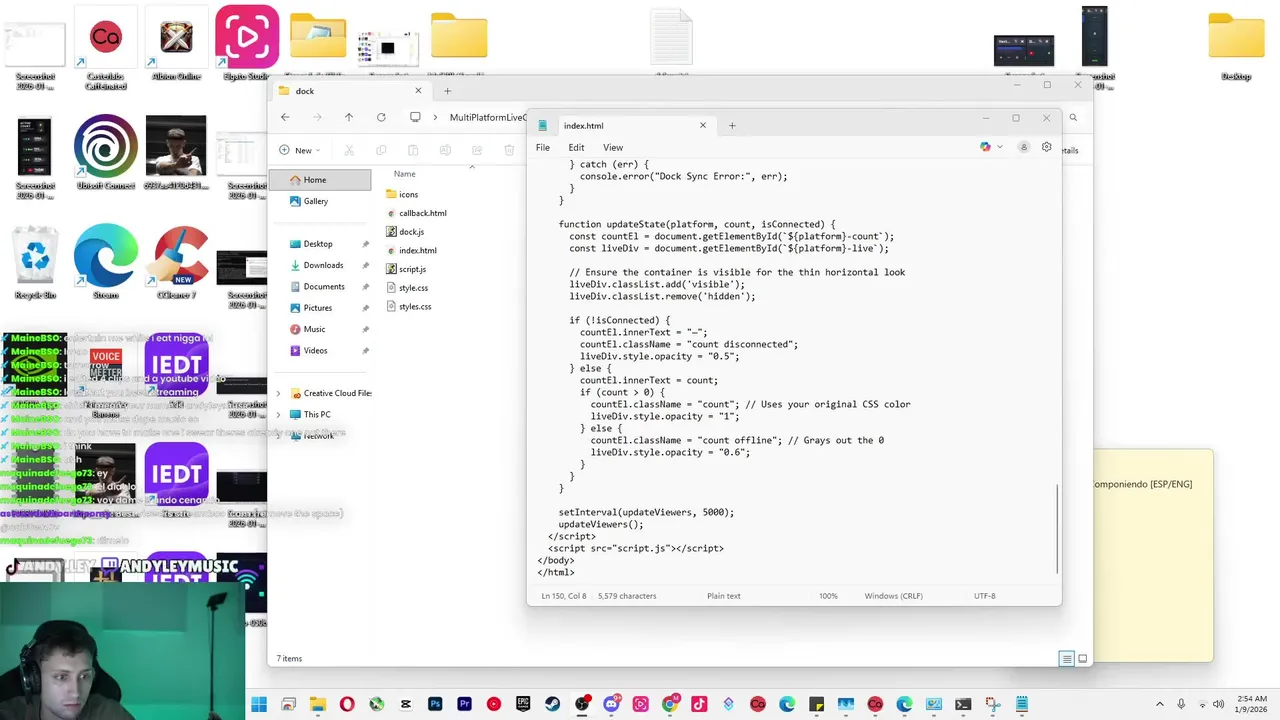Open Videos in Explorer quick access
Image resolution: width=1280 pixels, height=720 pixels.
pyautogui.click(x=320, y=350)
